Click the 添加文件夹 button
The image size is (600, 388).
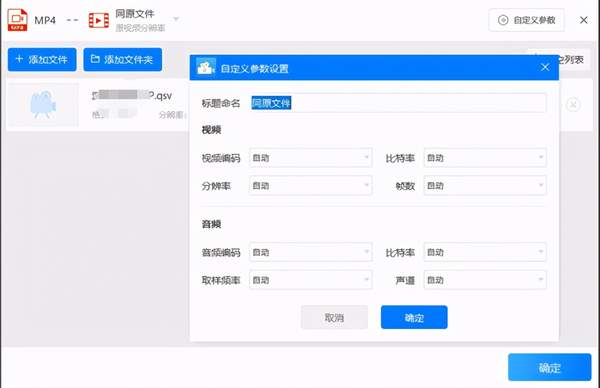click(x=122, y=59)
